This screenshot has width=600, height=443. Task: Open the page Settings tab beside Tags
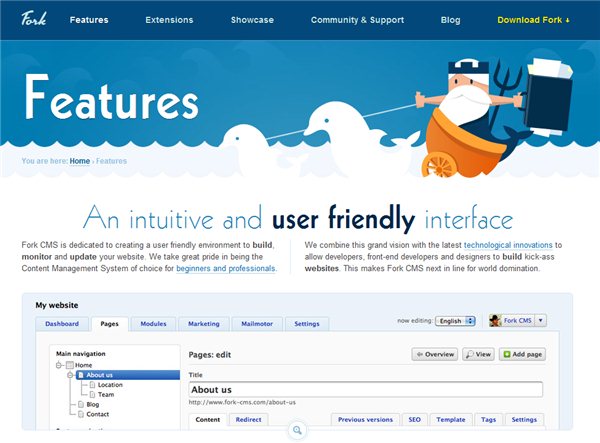pos(524,420)
